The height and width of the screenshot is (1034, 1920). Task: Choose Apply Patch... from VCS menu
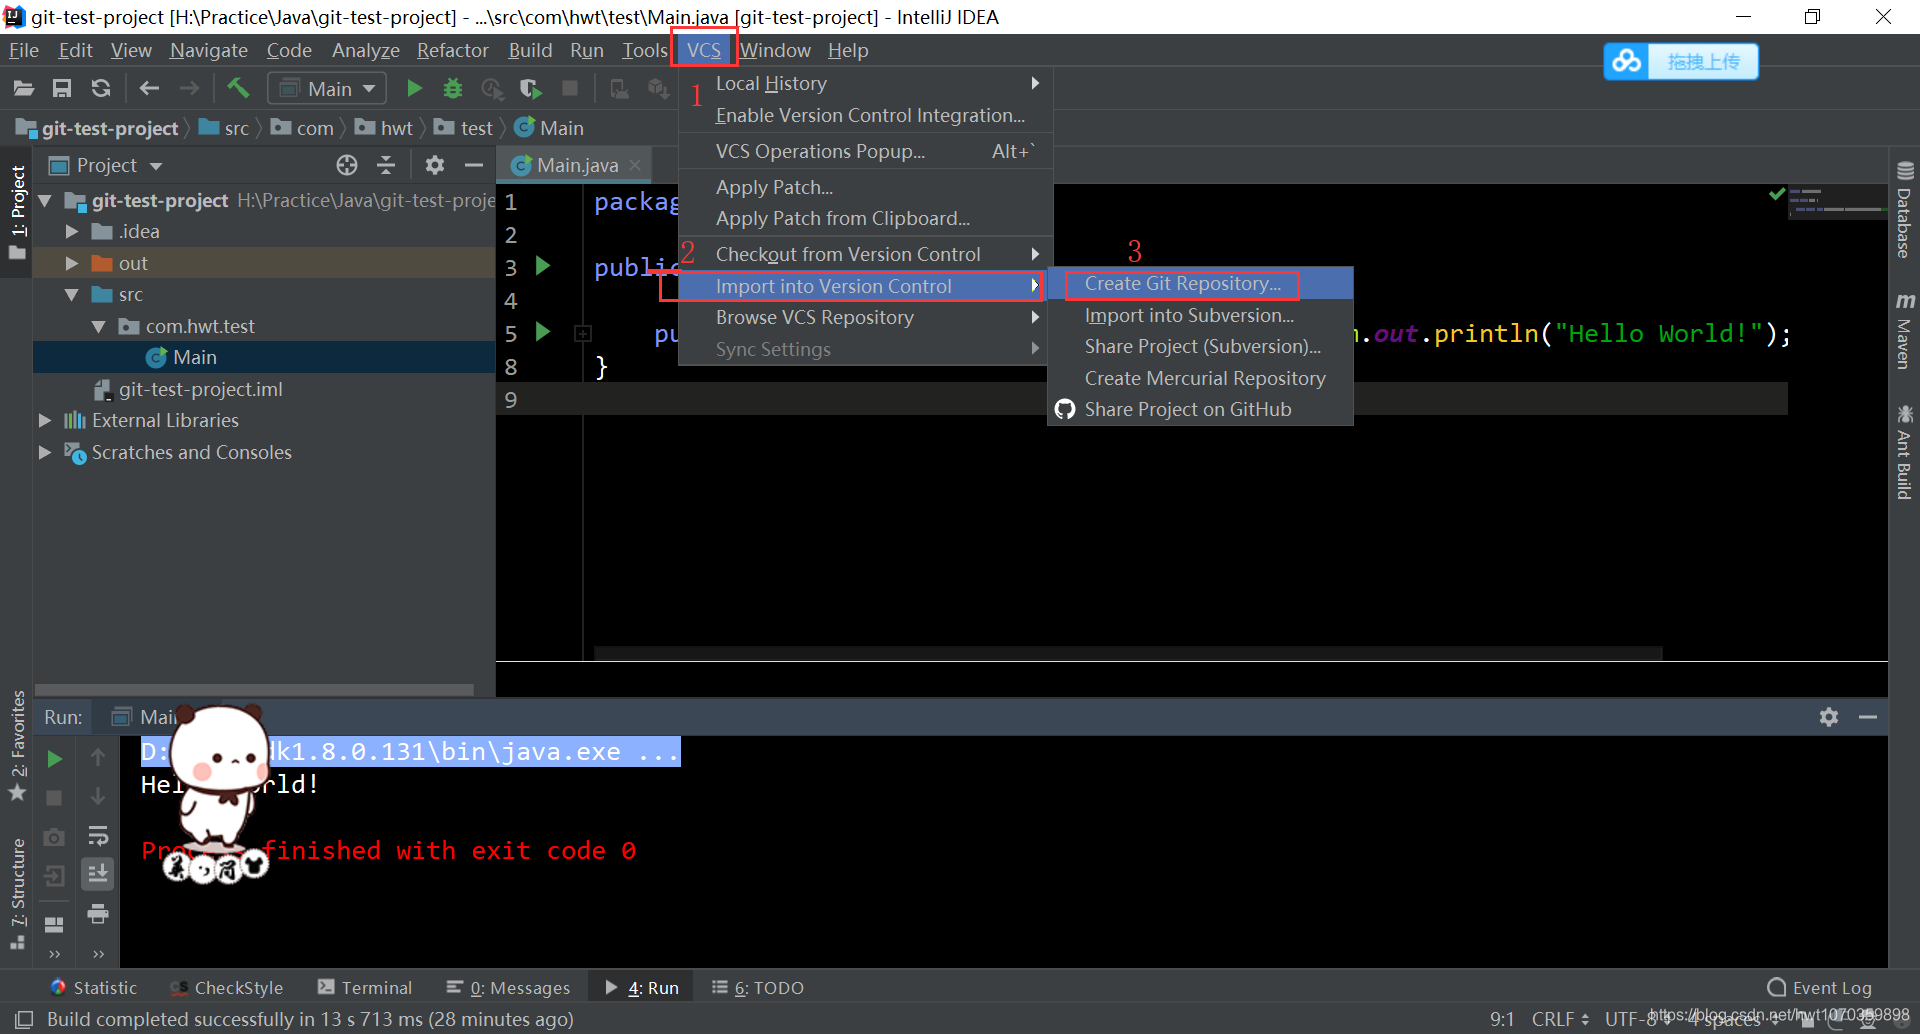tap(866, 188)
